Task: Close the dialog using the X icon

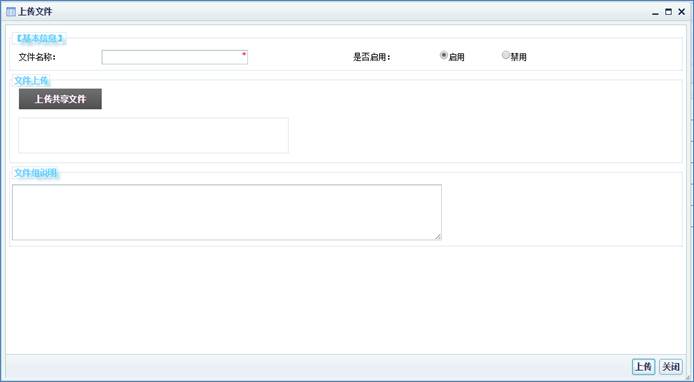Action: [682, 12]
